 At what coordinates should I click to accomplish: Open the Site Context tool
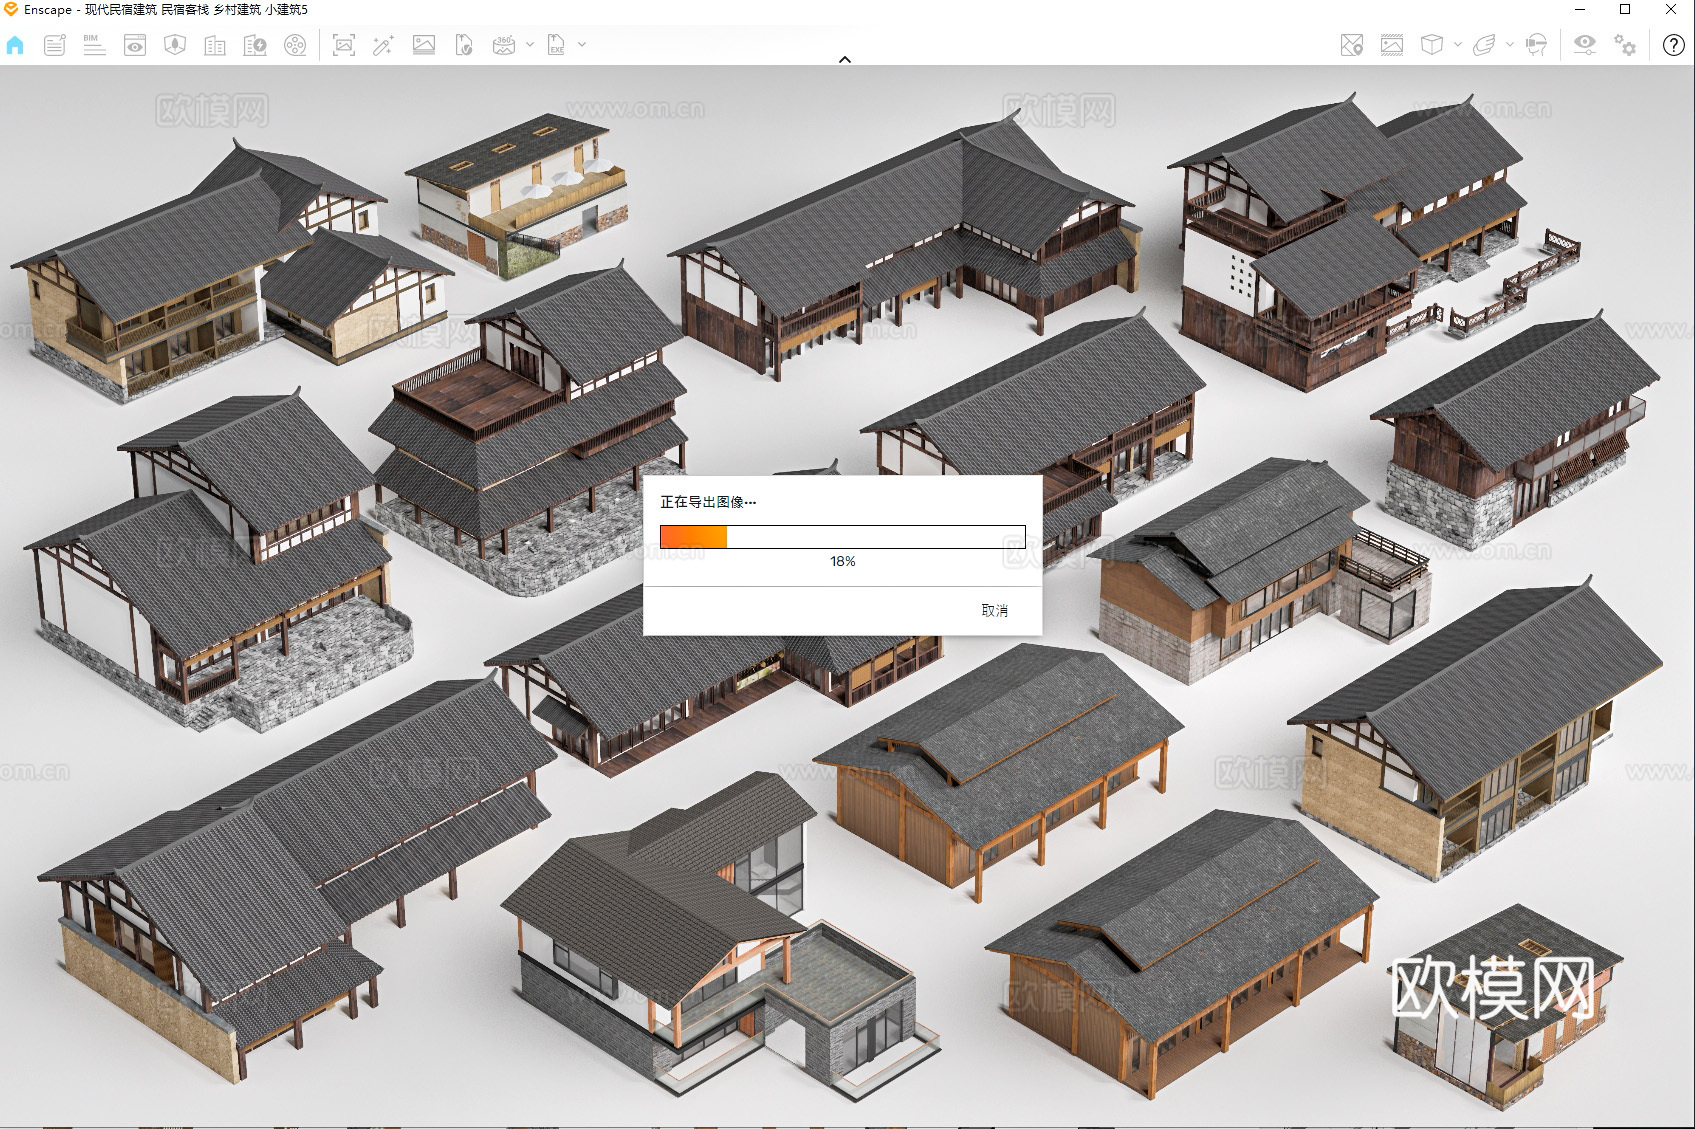point(175,45)
